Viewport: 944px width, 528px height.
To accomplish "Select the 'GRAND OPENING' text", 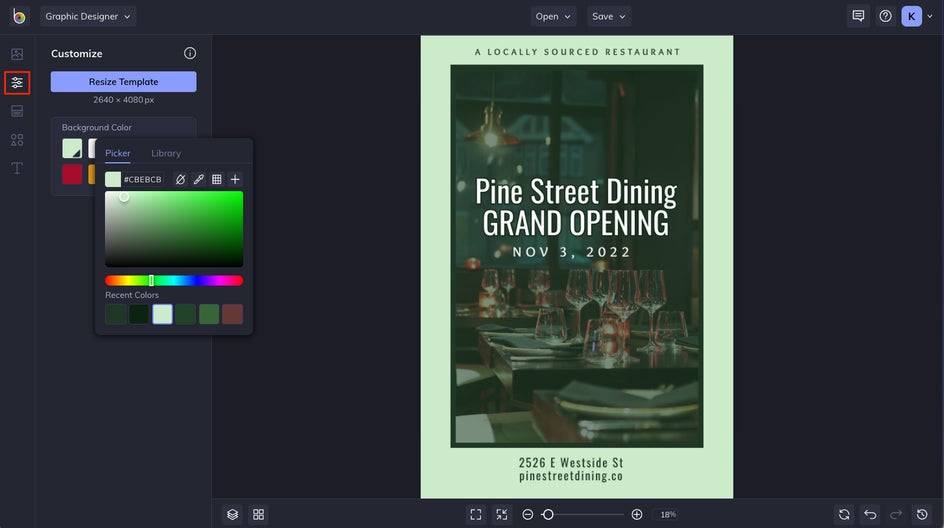I will click(576, 223).
